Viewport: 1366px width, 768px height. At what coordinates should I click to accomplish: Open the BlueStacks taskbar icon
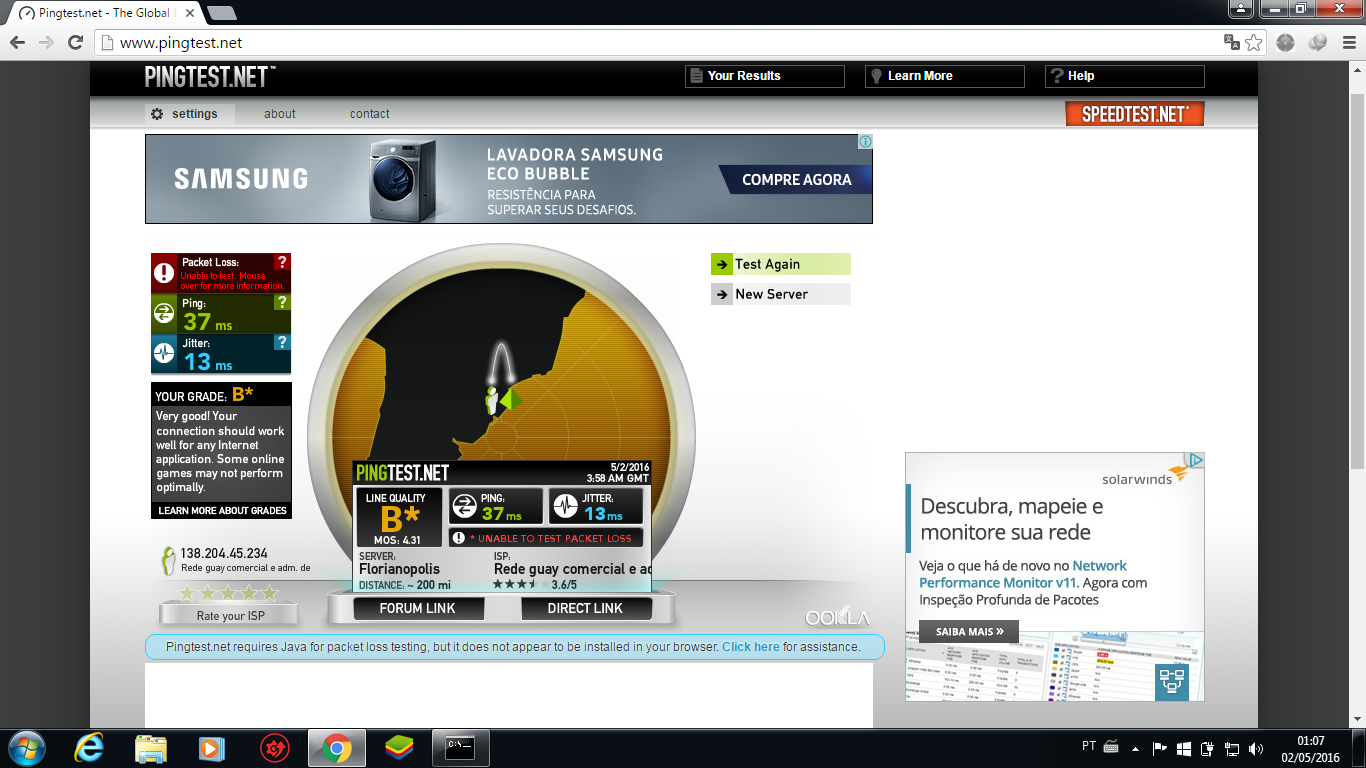click(399, 748)
